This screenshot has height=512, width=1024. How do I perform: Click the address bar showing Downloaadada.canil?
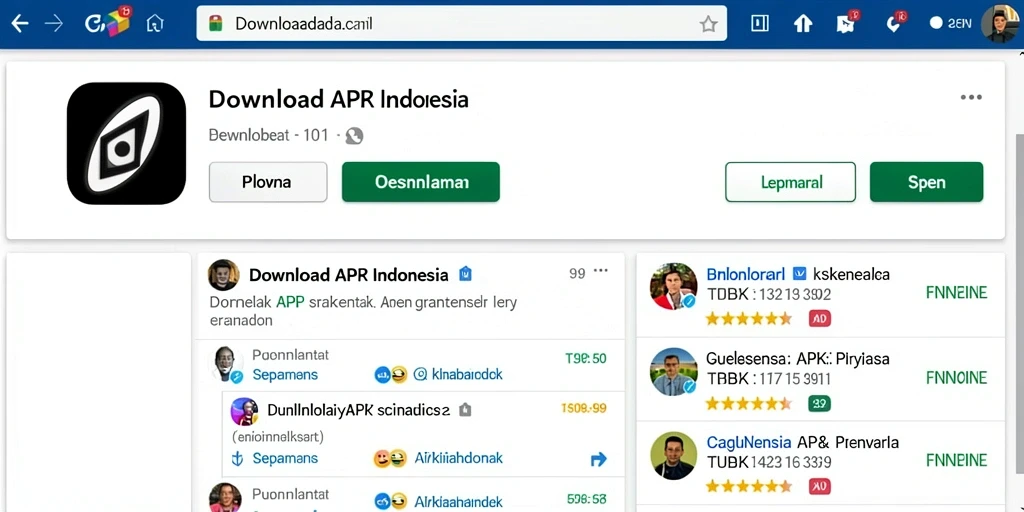click(x=461, y=24)
